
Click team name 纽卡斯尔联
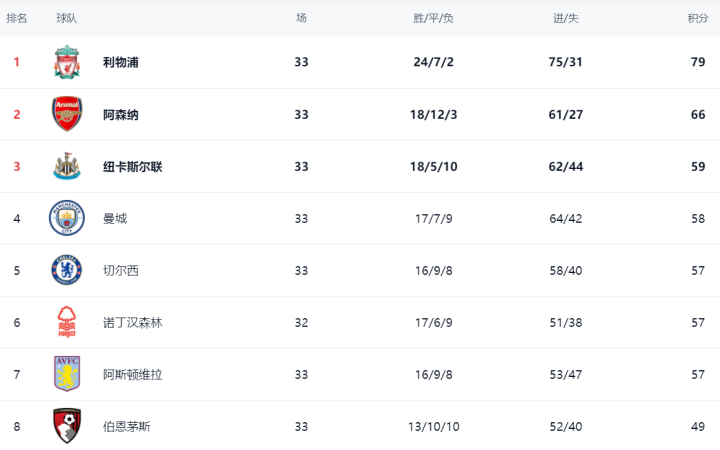coord(133,166)
